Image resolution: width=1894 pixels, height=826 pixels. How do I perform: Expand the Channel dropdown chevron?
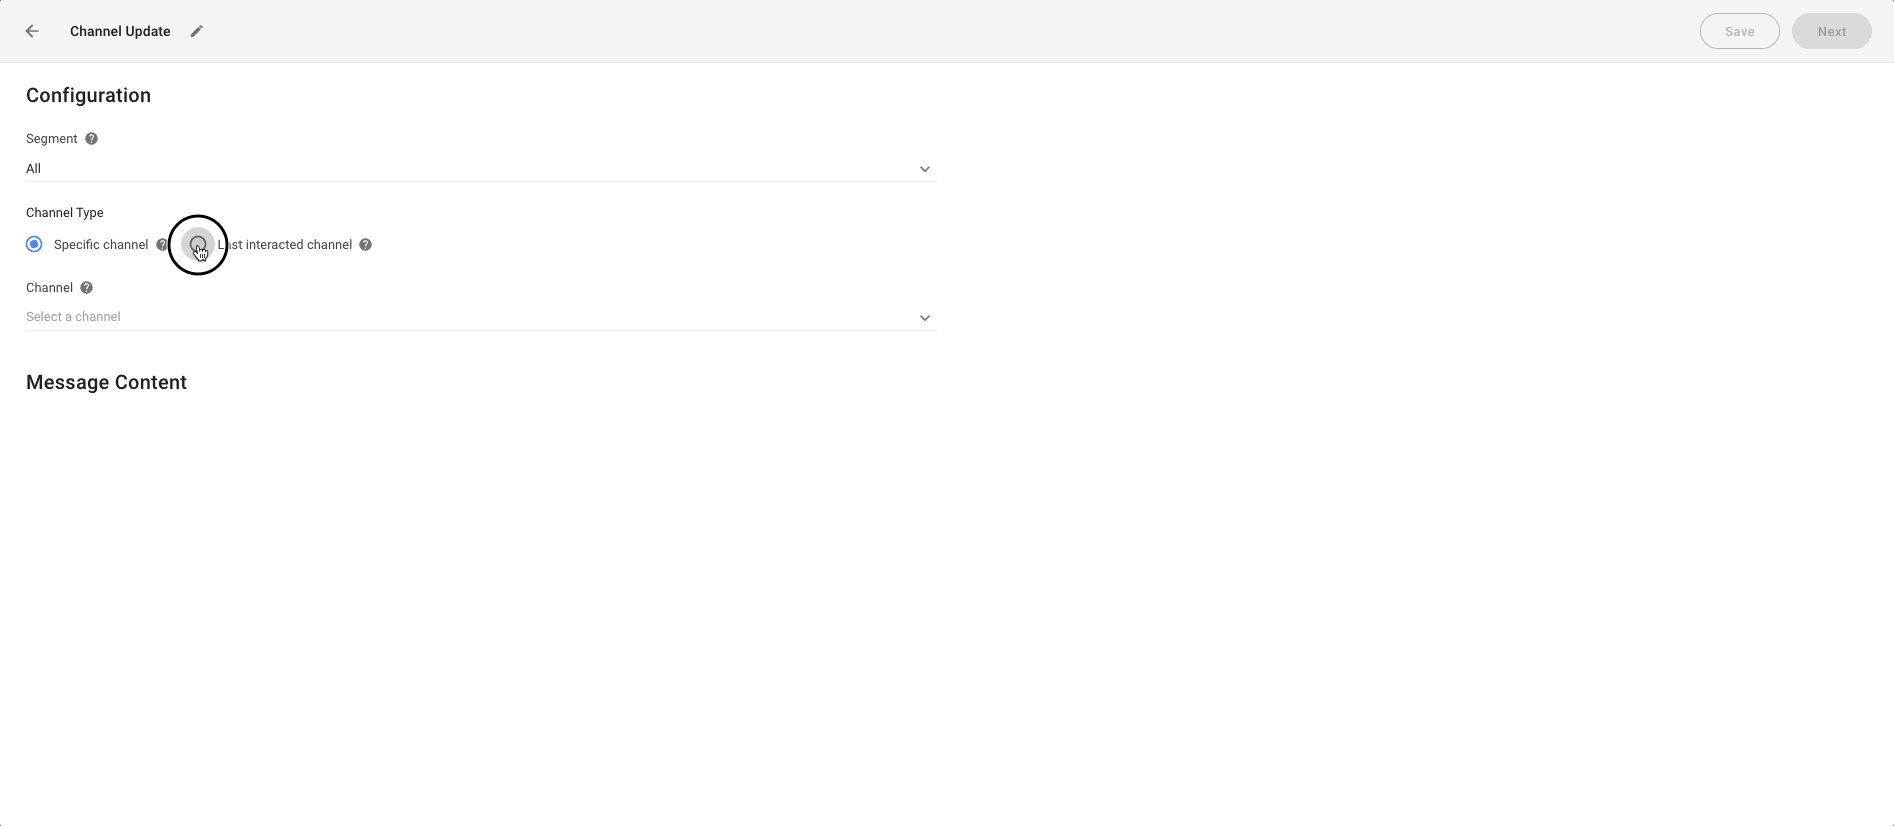click(x=925, y=318)
